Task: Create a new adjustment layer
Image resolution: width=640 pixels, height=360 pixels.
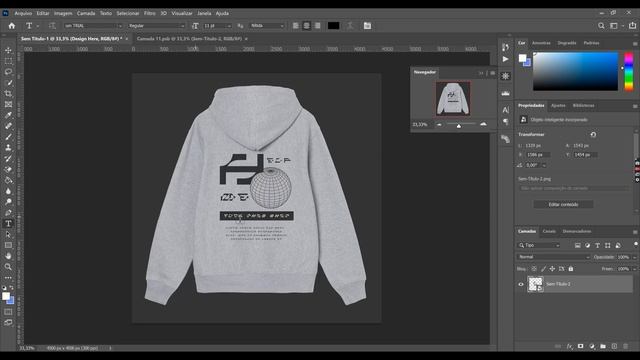Action: coord(592,347)
